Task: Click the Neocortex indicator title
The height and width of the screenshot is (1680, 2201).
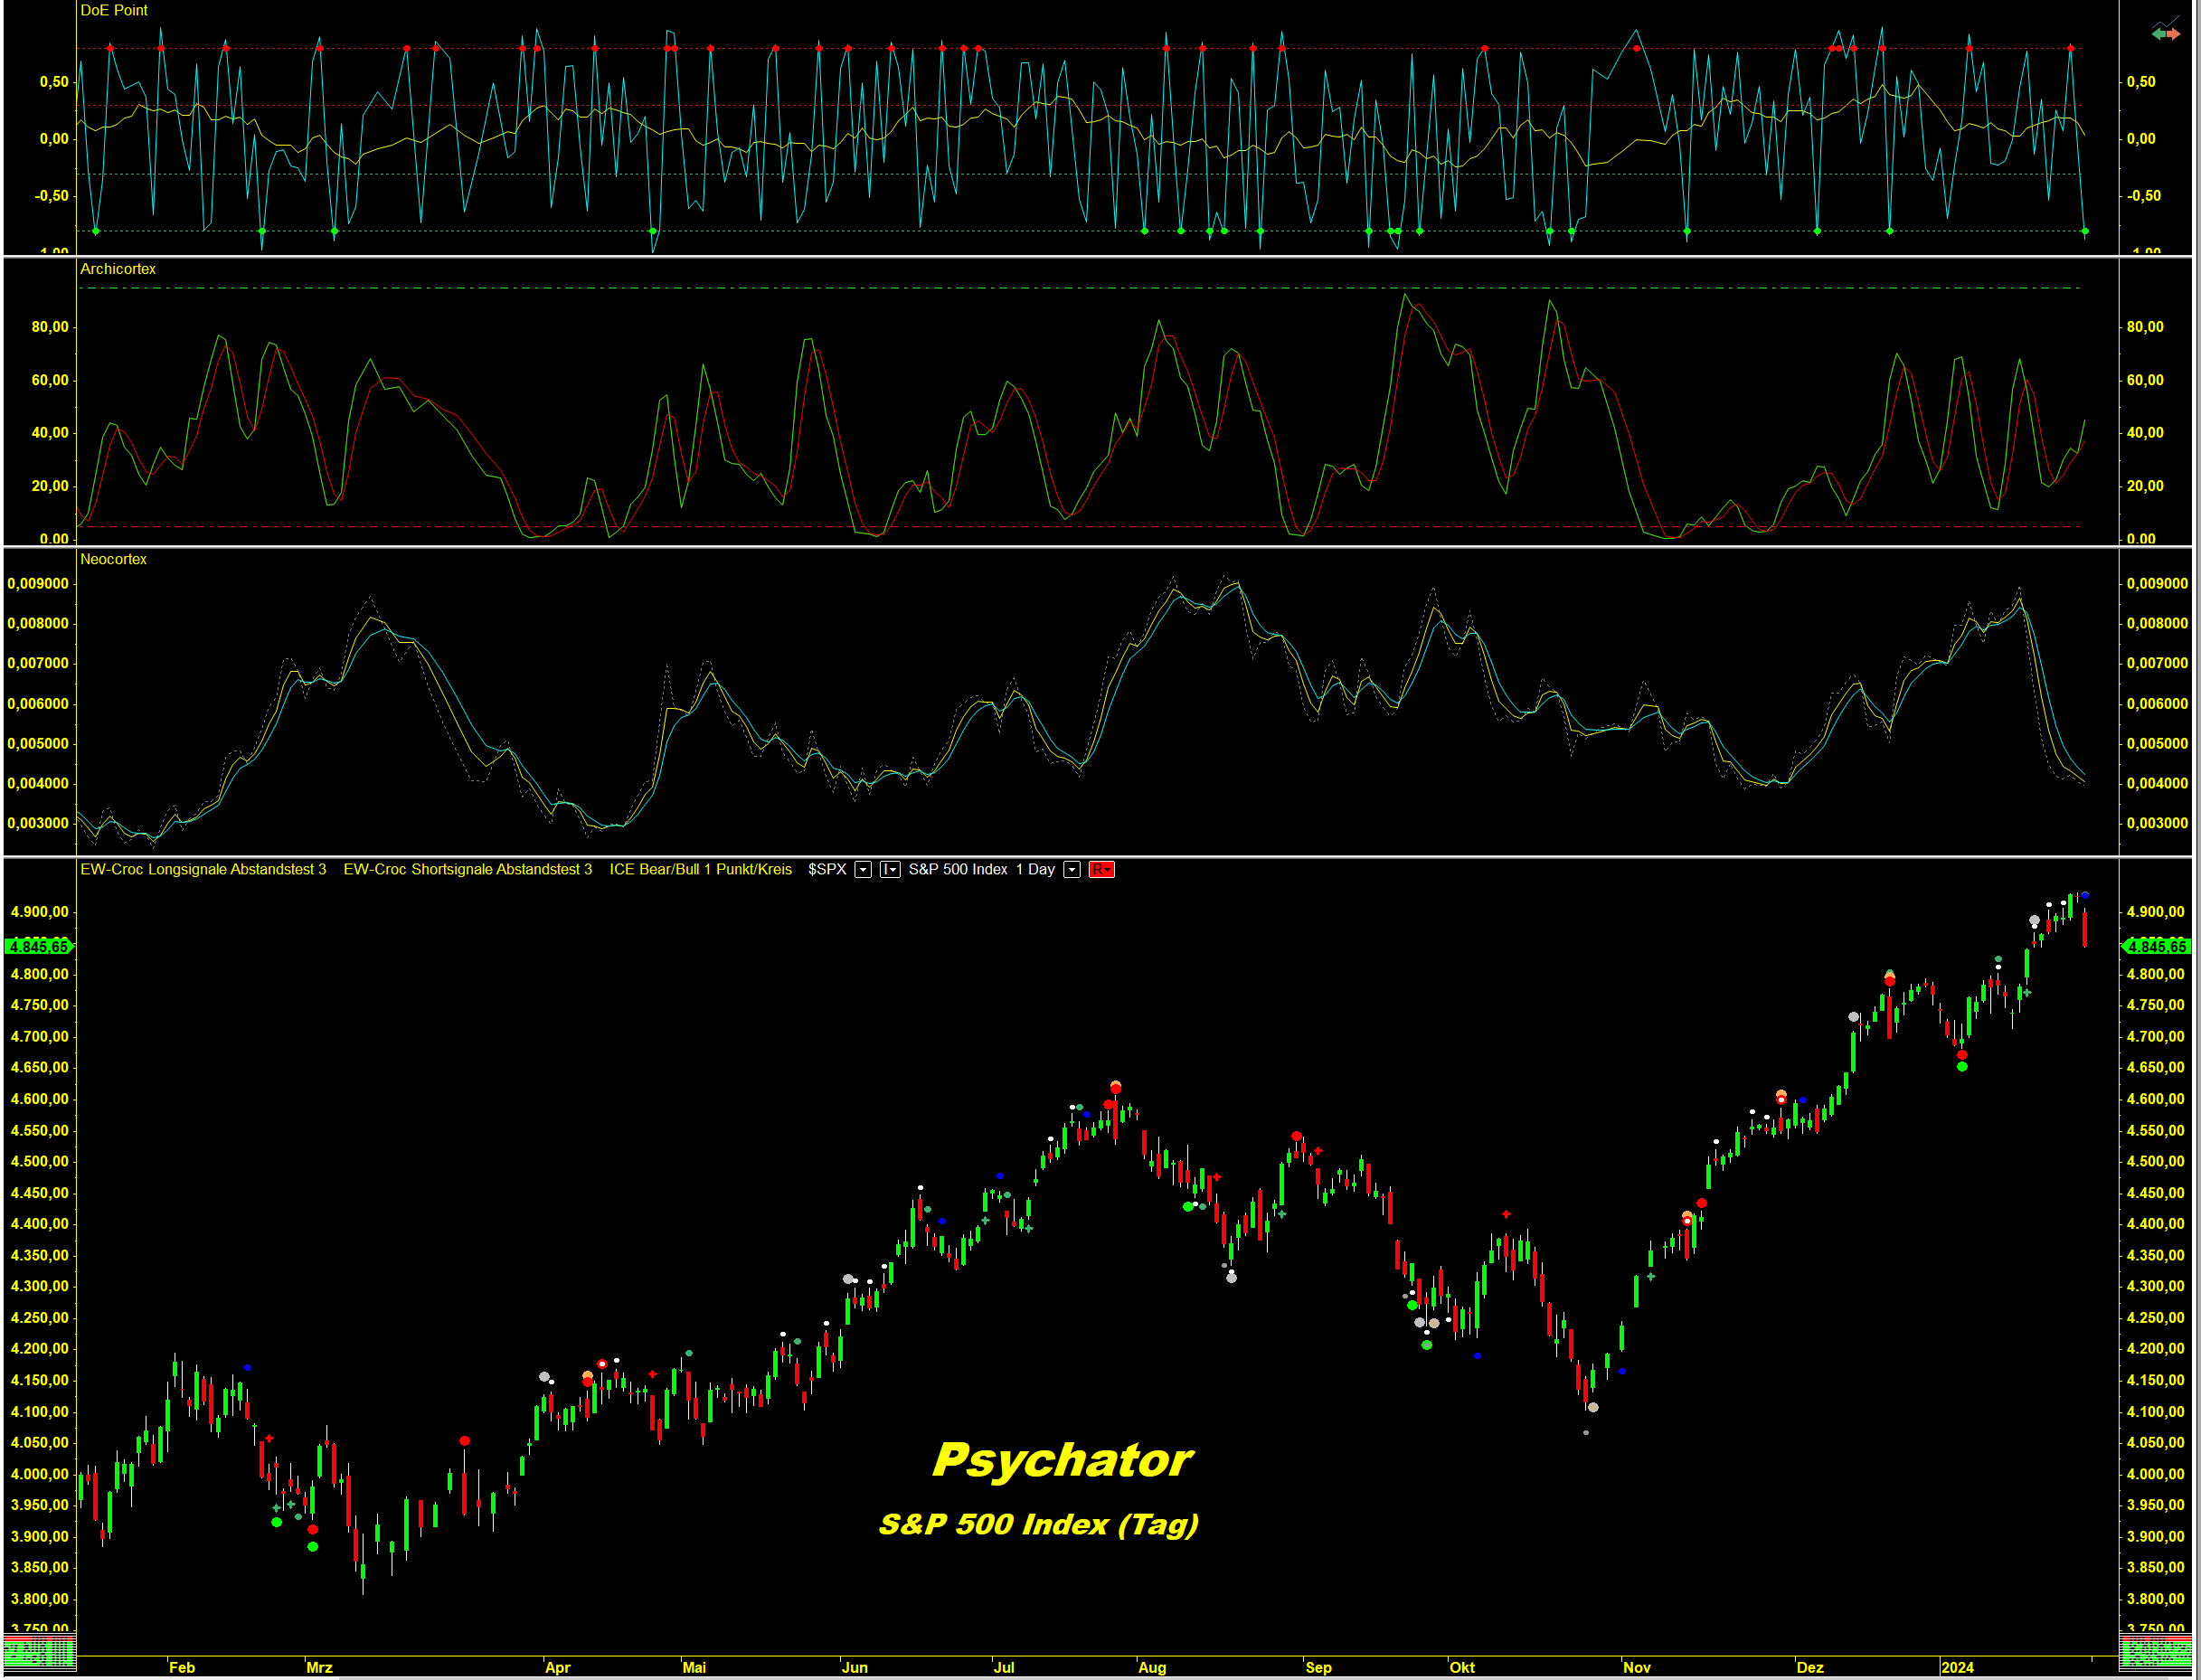Action: [x=113, y=559]
